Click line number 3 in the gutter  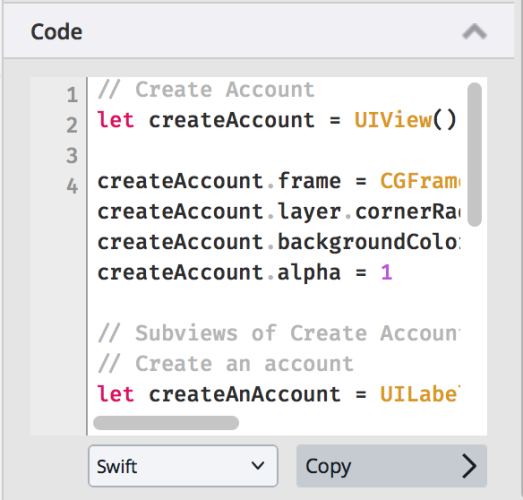(x=72, y=156)
